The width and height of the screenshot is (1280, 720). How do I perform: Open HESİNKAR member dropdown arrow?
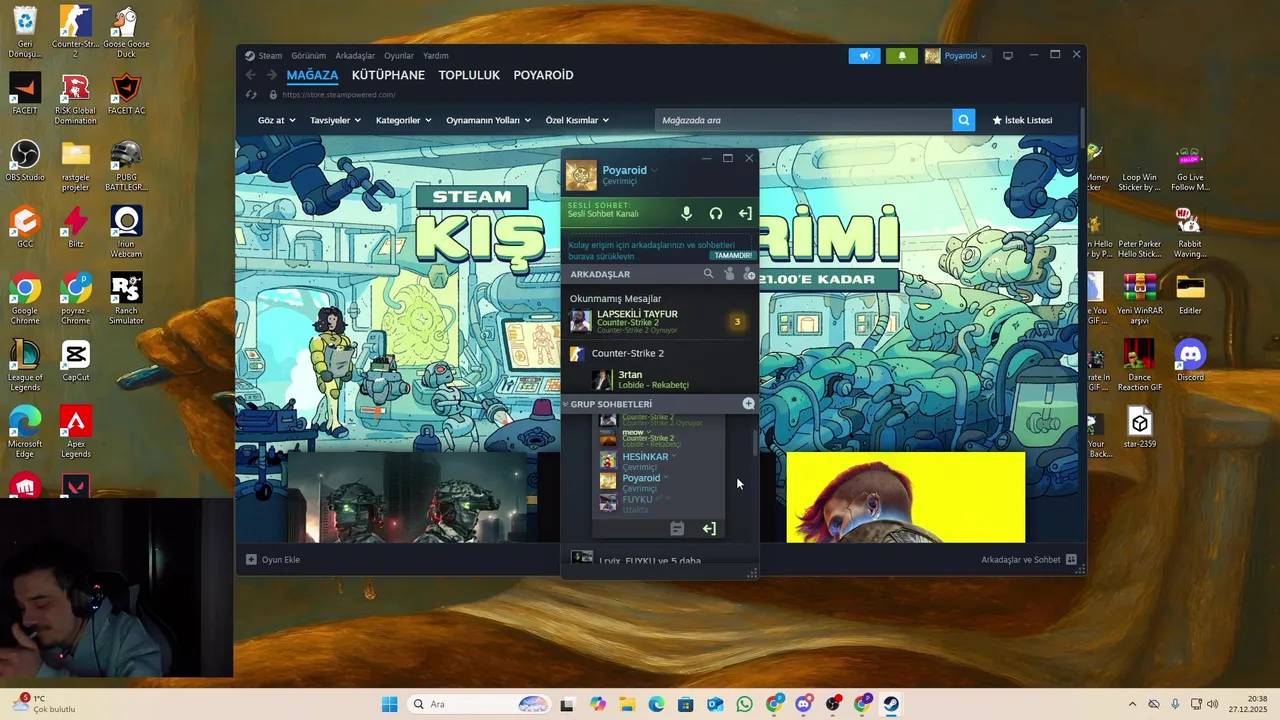[674, 456]
